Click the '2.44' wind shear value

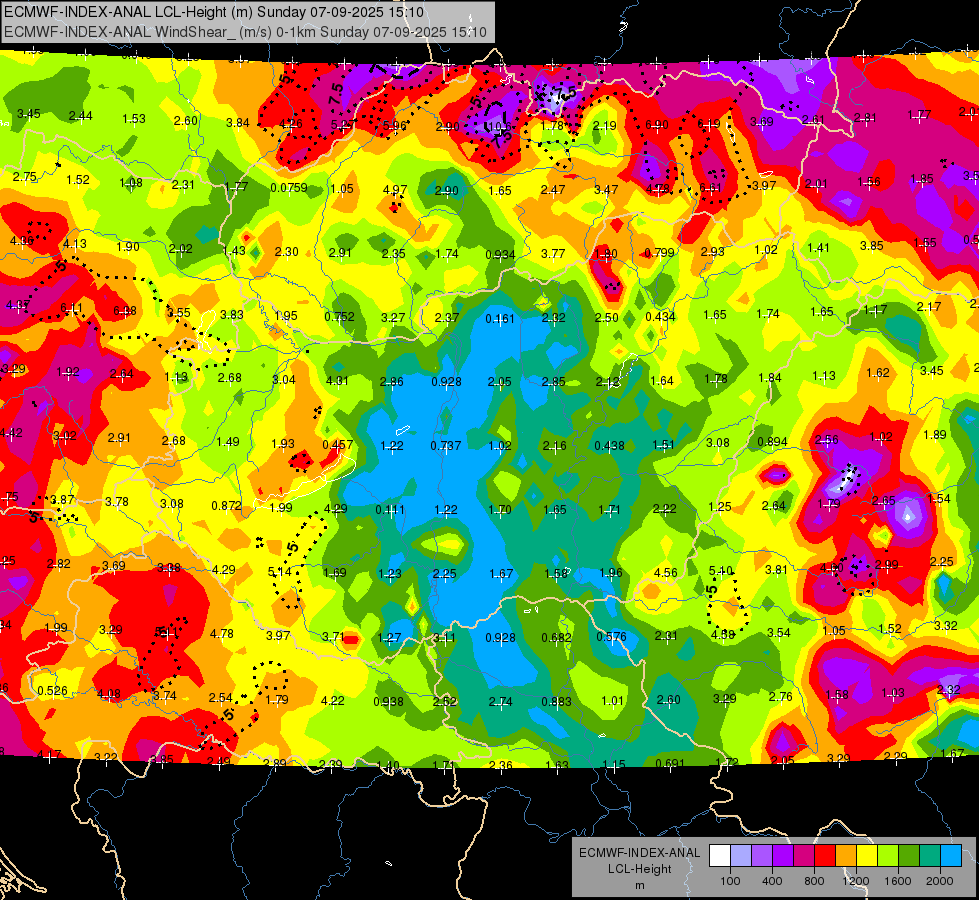coord(81,116)
